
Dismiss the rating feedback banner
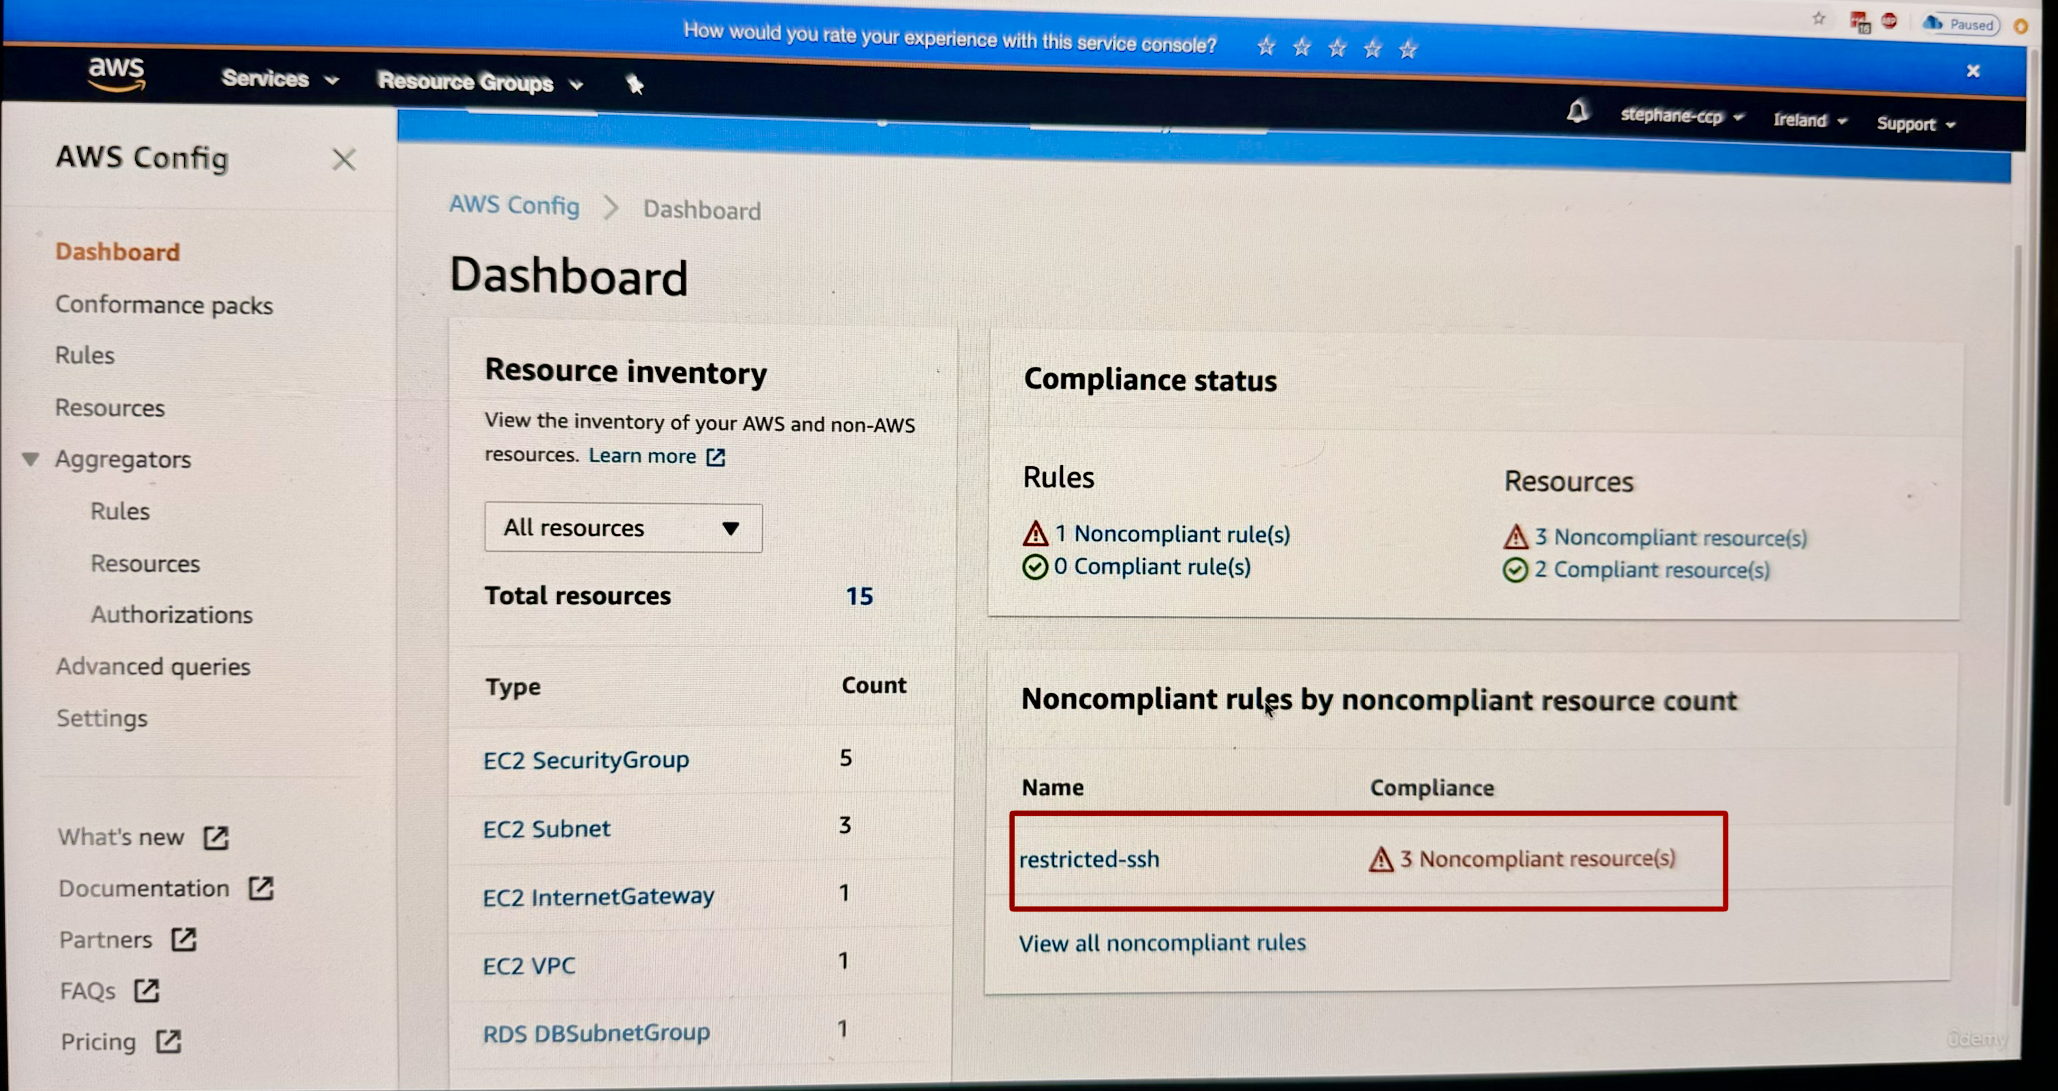(x=1973, y=71)
